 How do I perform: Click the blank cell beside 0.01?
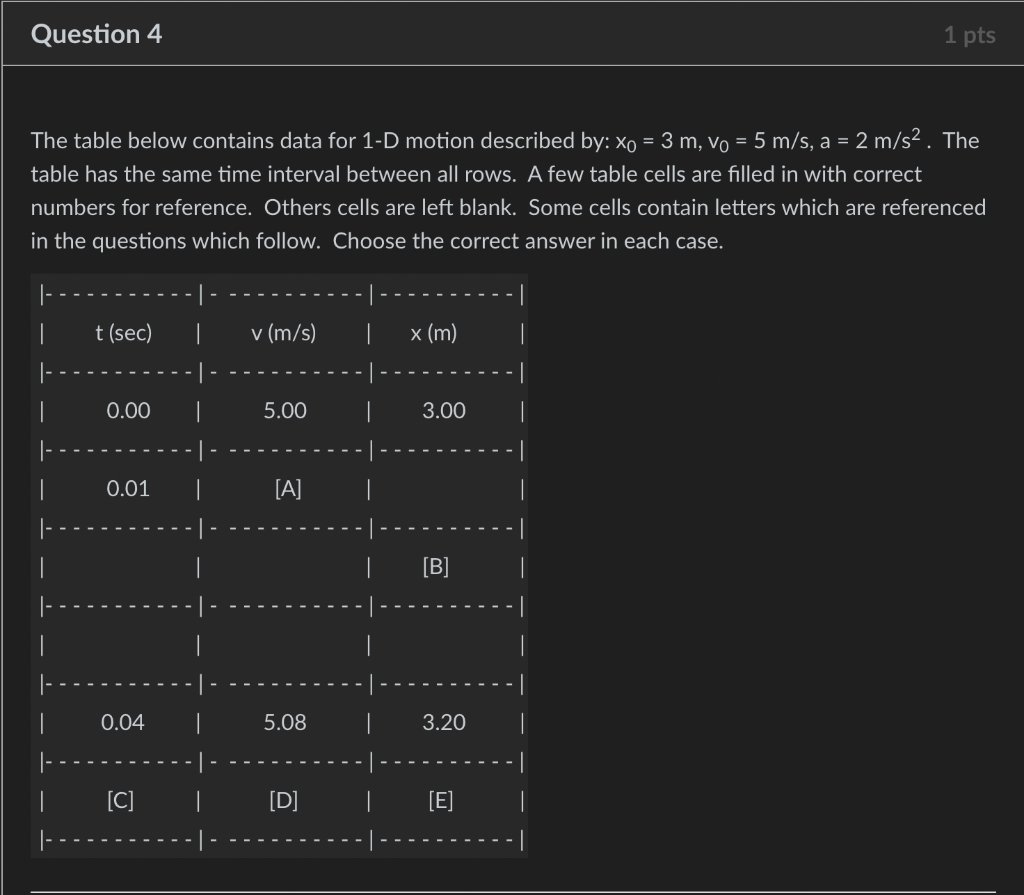pos(439,488)
